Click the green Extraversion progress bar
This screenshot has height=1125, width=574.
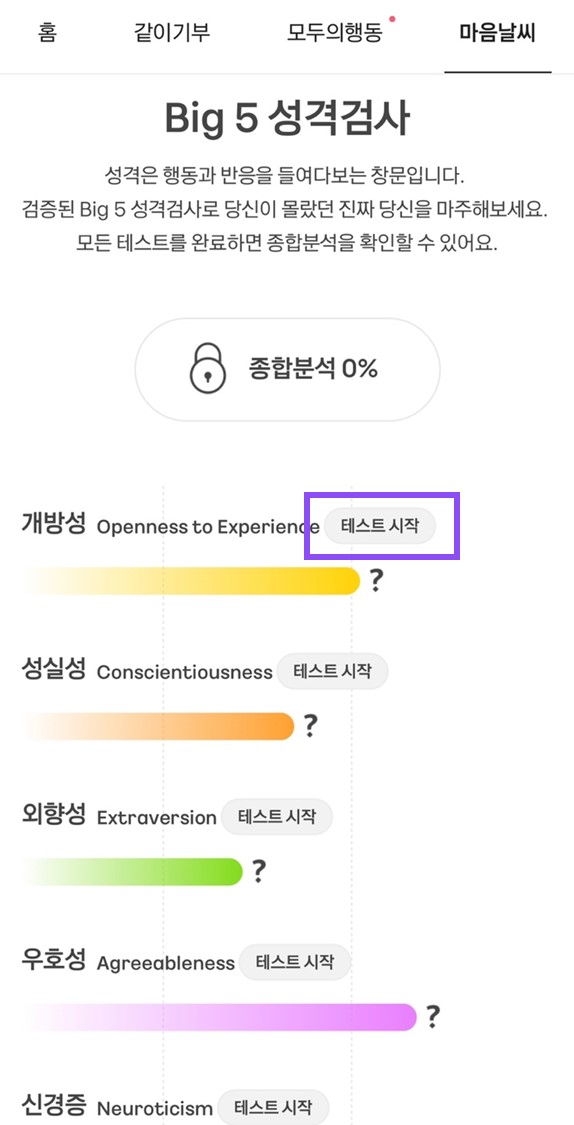pyautogui.click(x=133, y=872)
